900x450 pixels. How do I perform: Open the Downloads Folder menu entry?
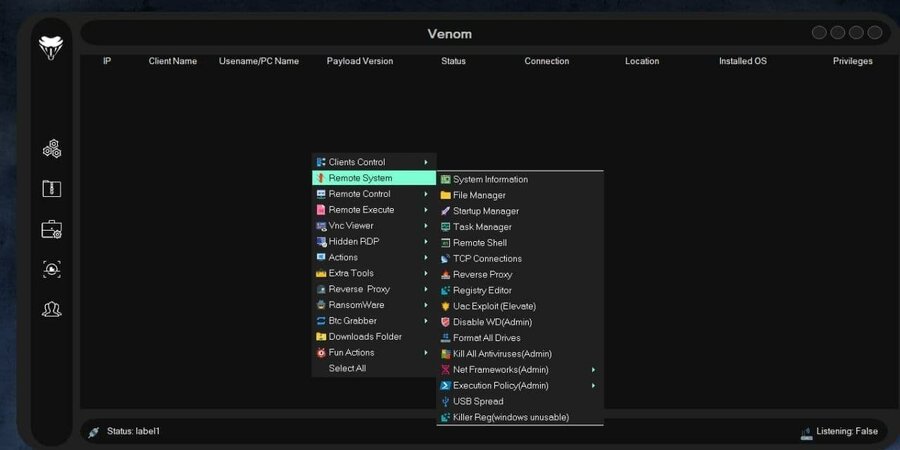[x=365, y=337]
